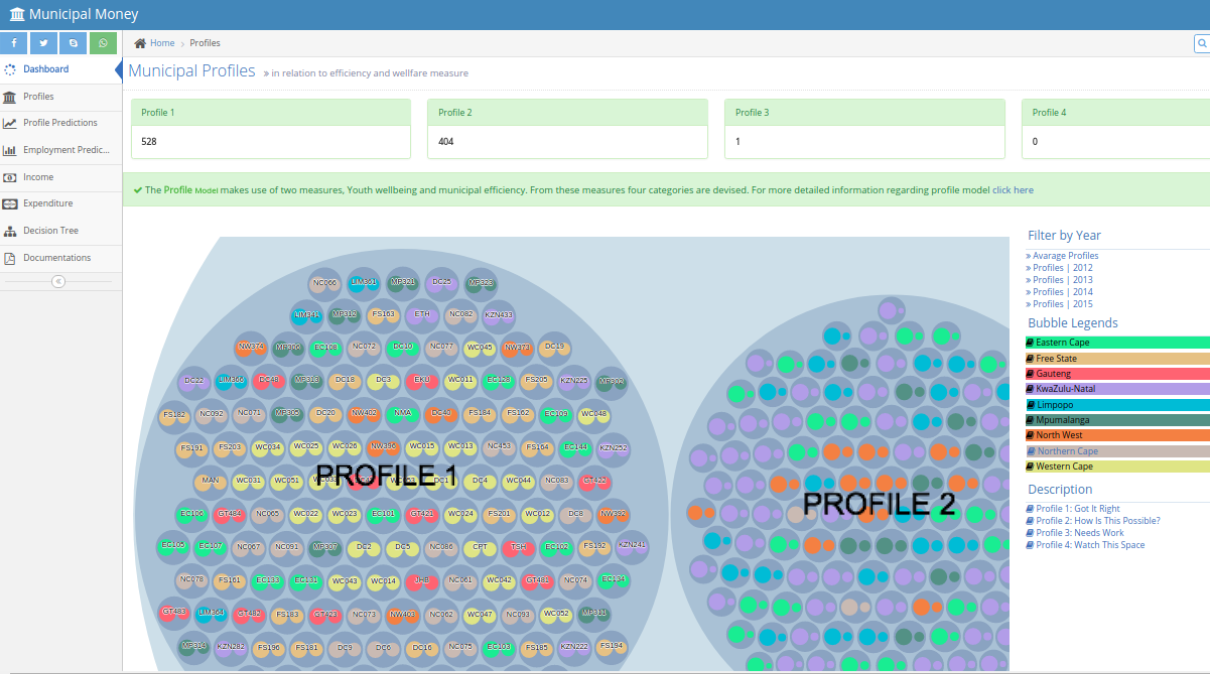Click the ETH bubble in Profile 1
1210x674 pixels.
[422, 314]
